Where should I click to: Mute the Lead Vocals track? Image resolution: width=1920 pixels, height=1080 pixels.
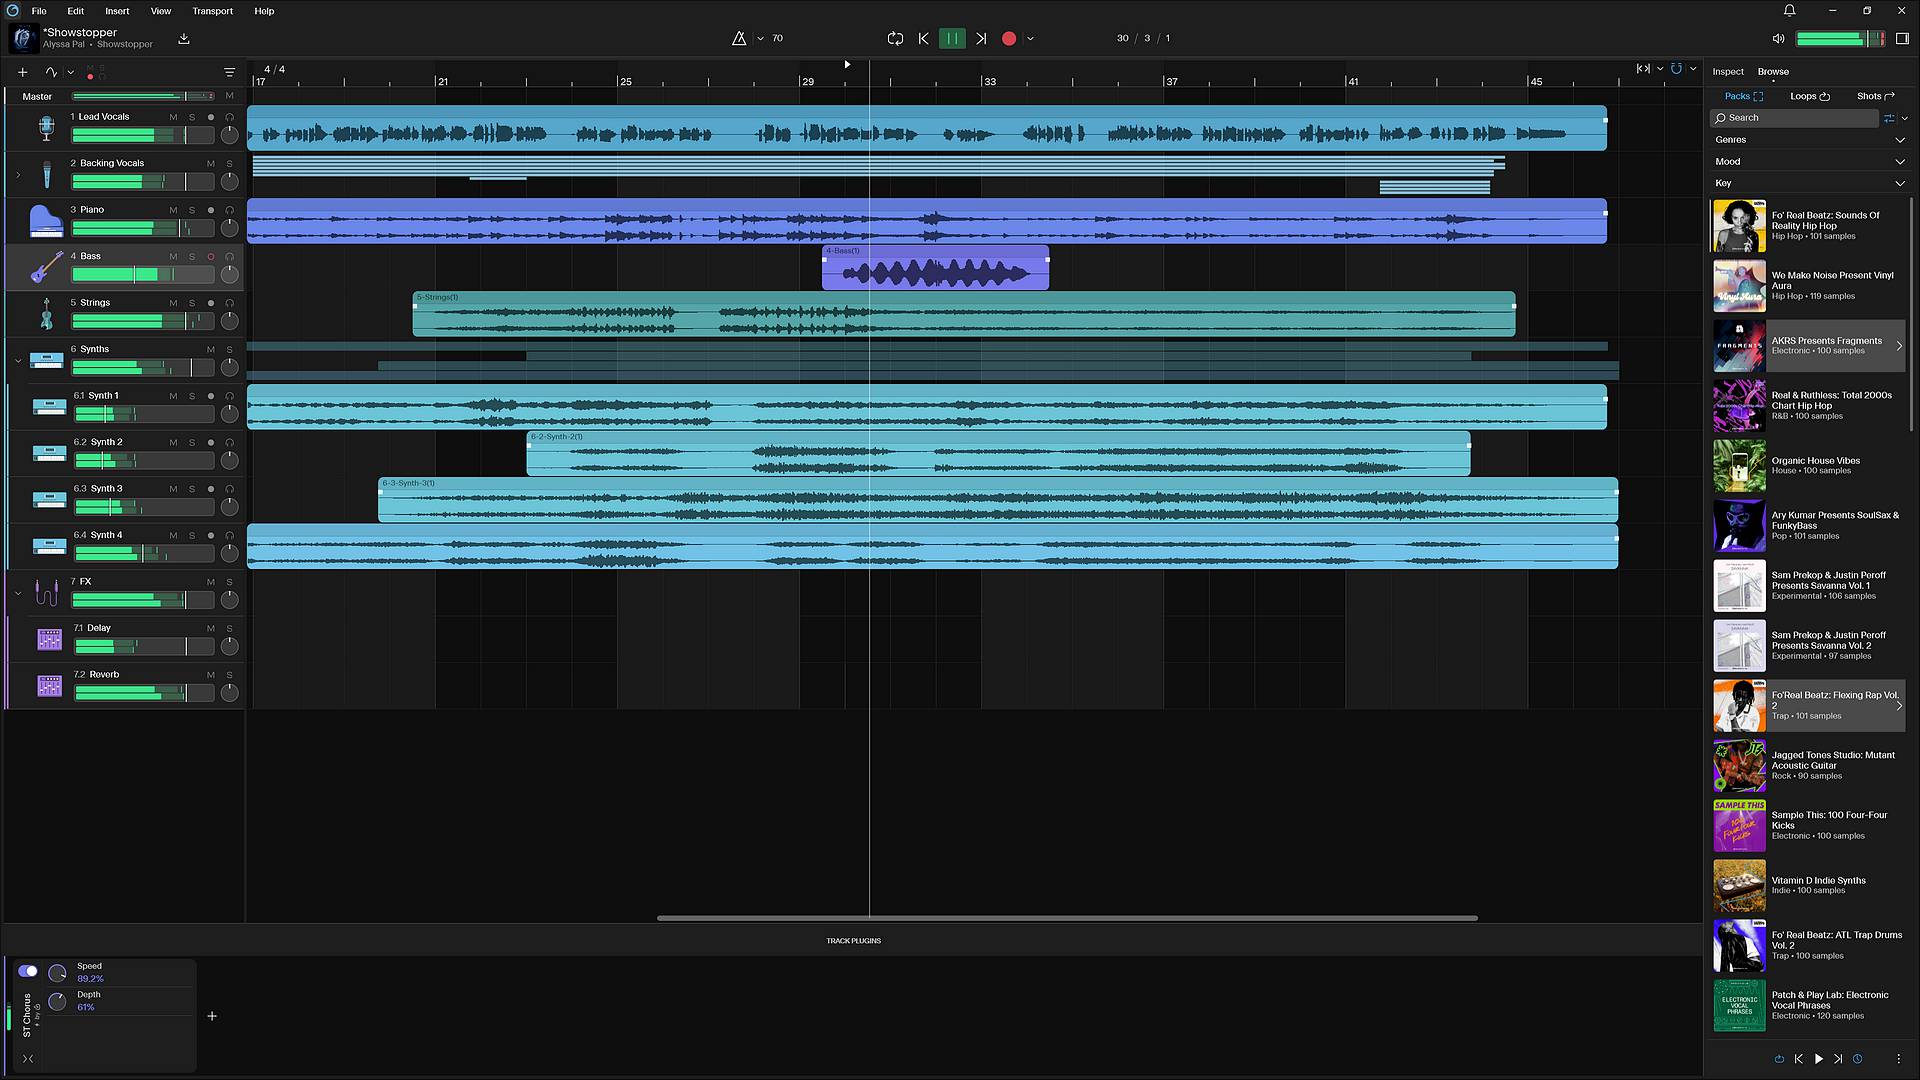tap(173, 117)
